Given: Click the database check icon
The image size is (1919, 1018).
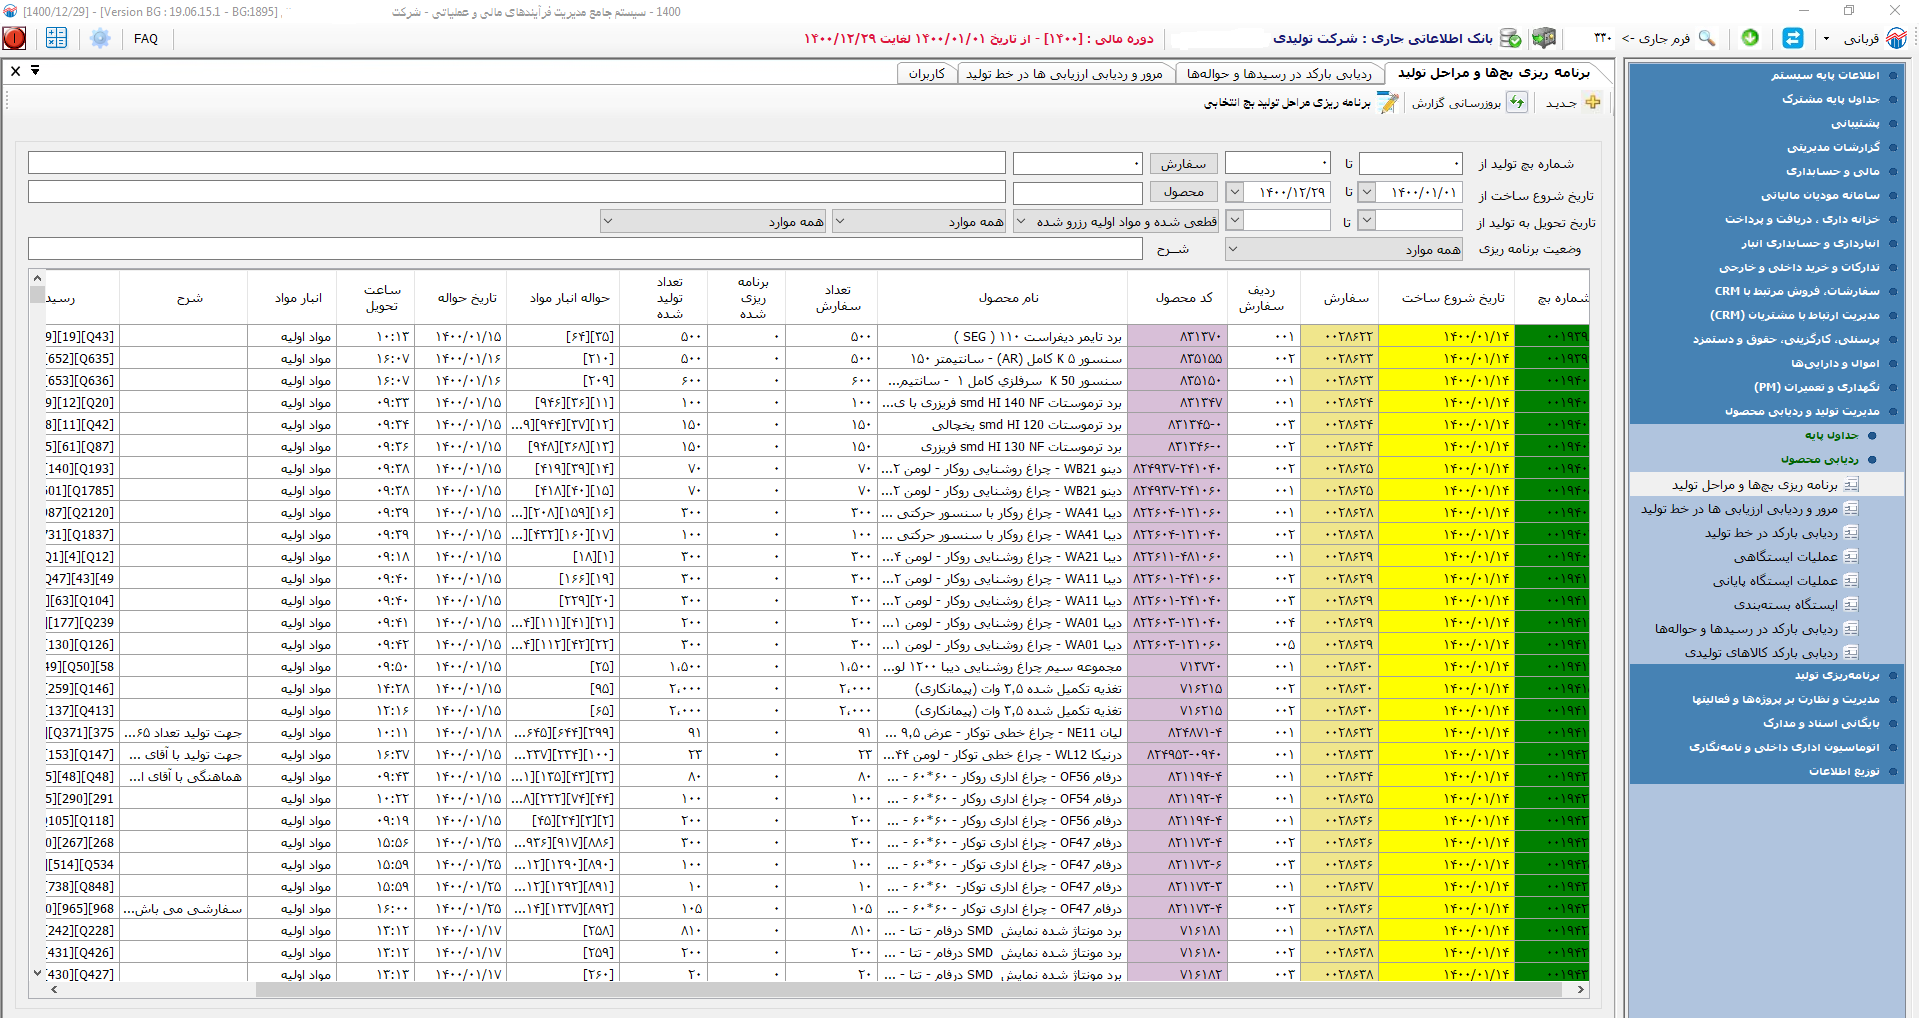Looking at the screenshot, I should coord(1511,38).
